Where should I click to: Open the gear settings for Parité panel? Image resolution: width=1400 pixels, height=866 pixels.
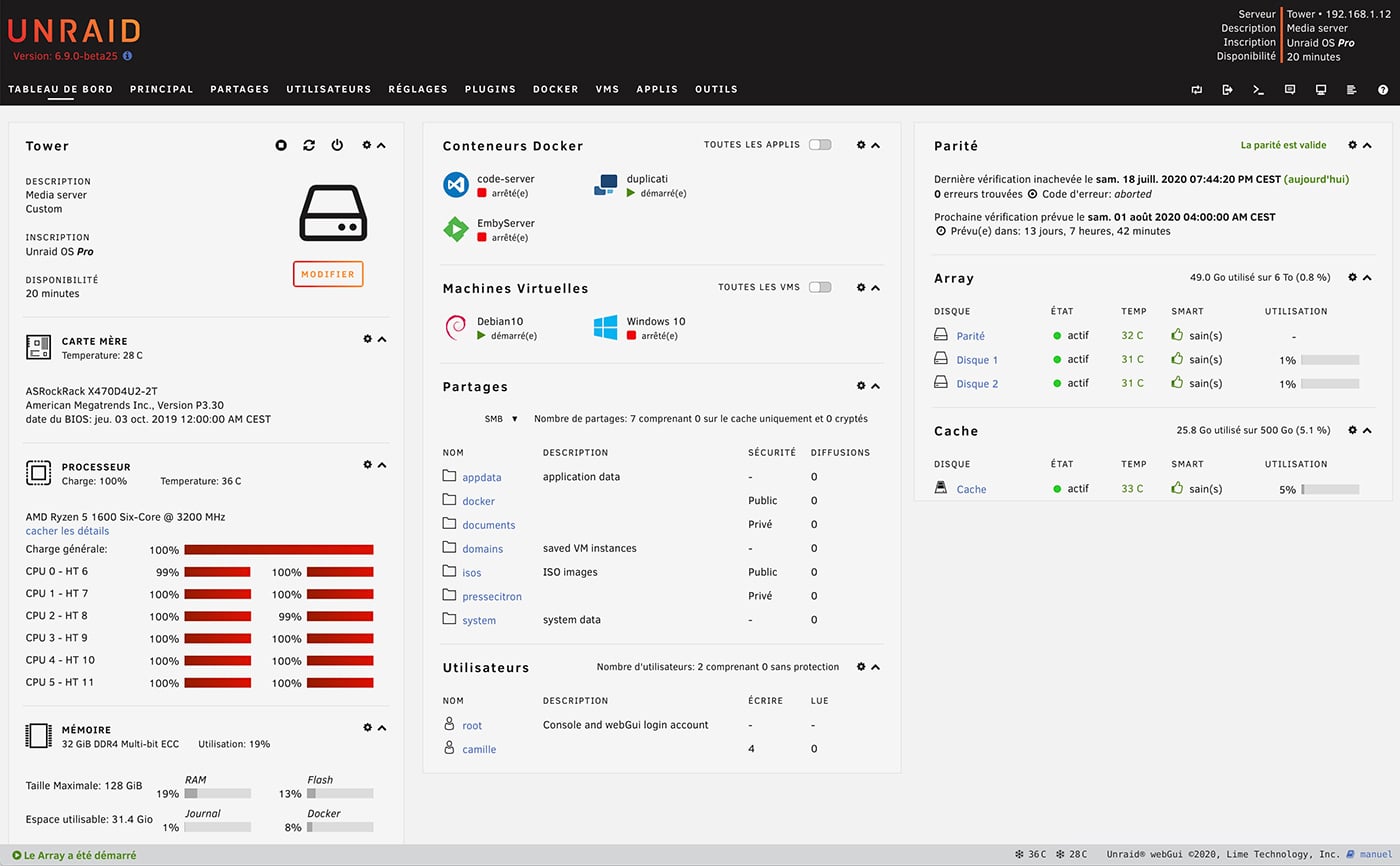(1352, 145)
